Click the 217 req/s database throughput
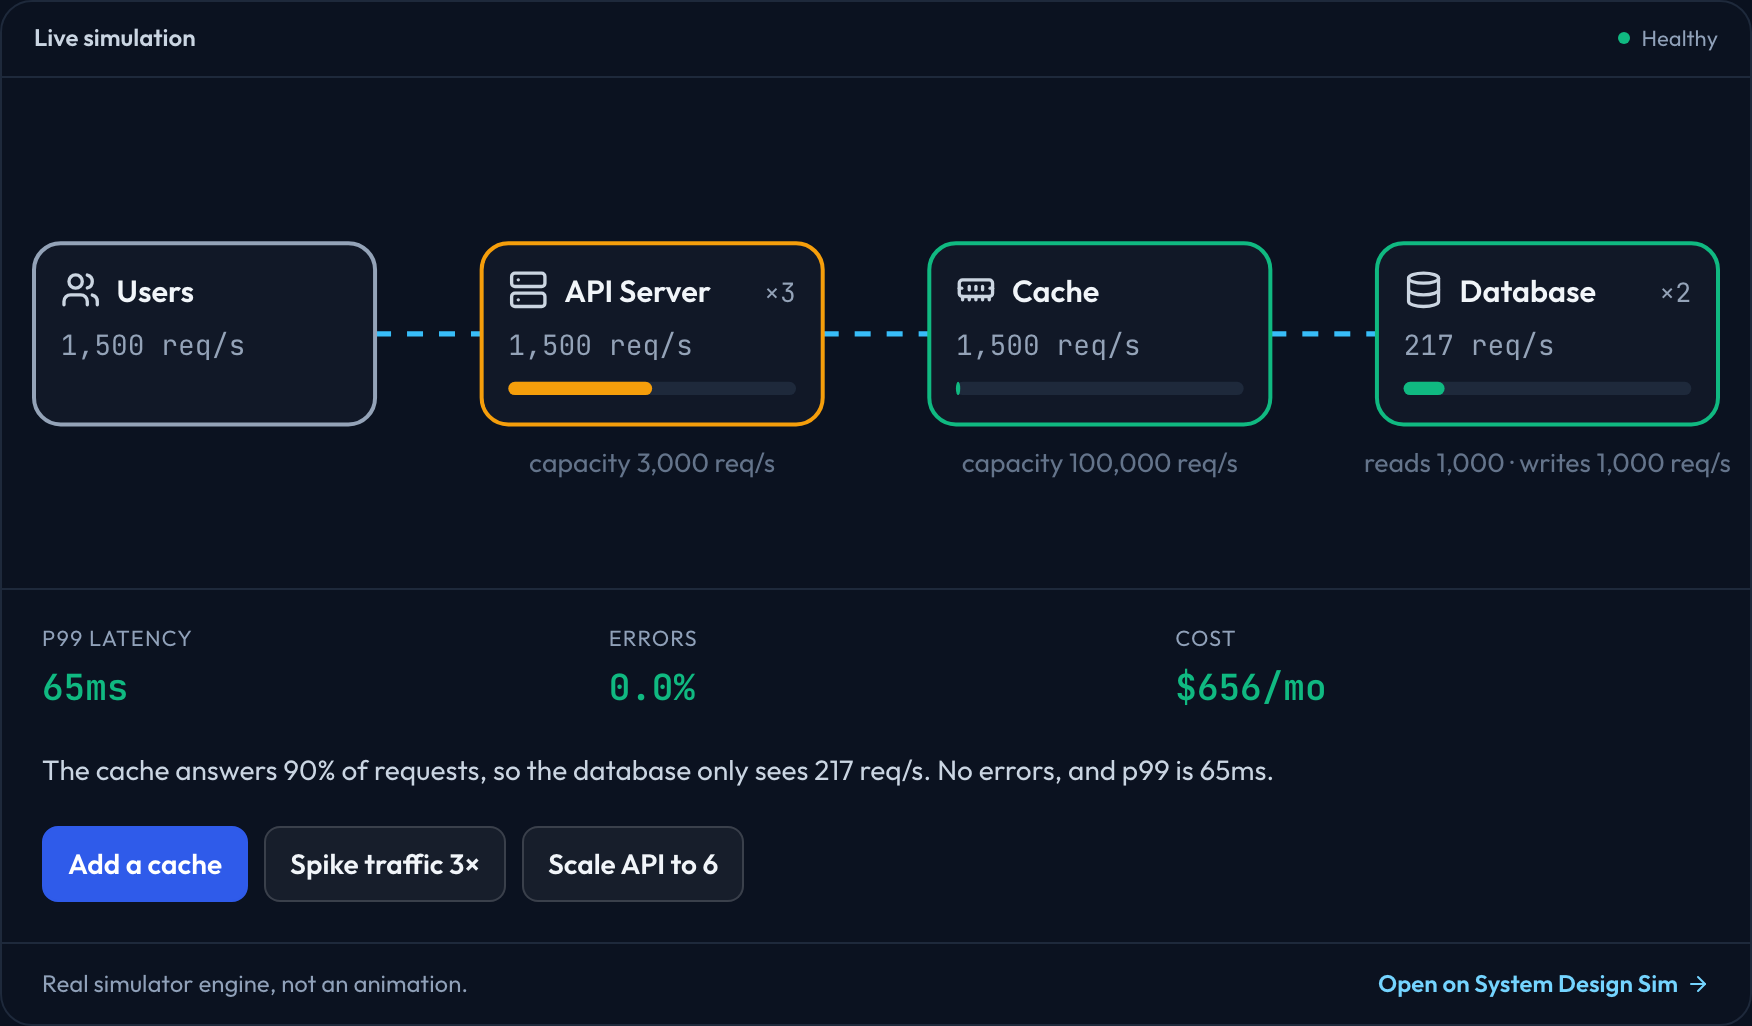This screenshot has width=1752, height=1026. point(1479,345)
